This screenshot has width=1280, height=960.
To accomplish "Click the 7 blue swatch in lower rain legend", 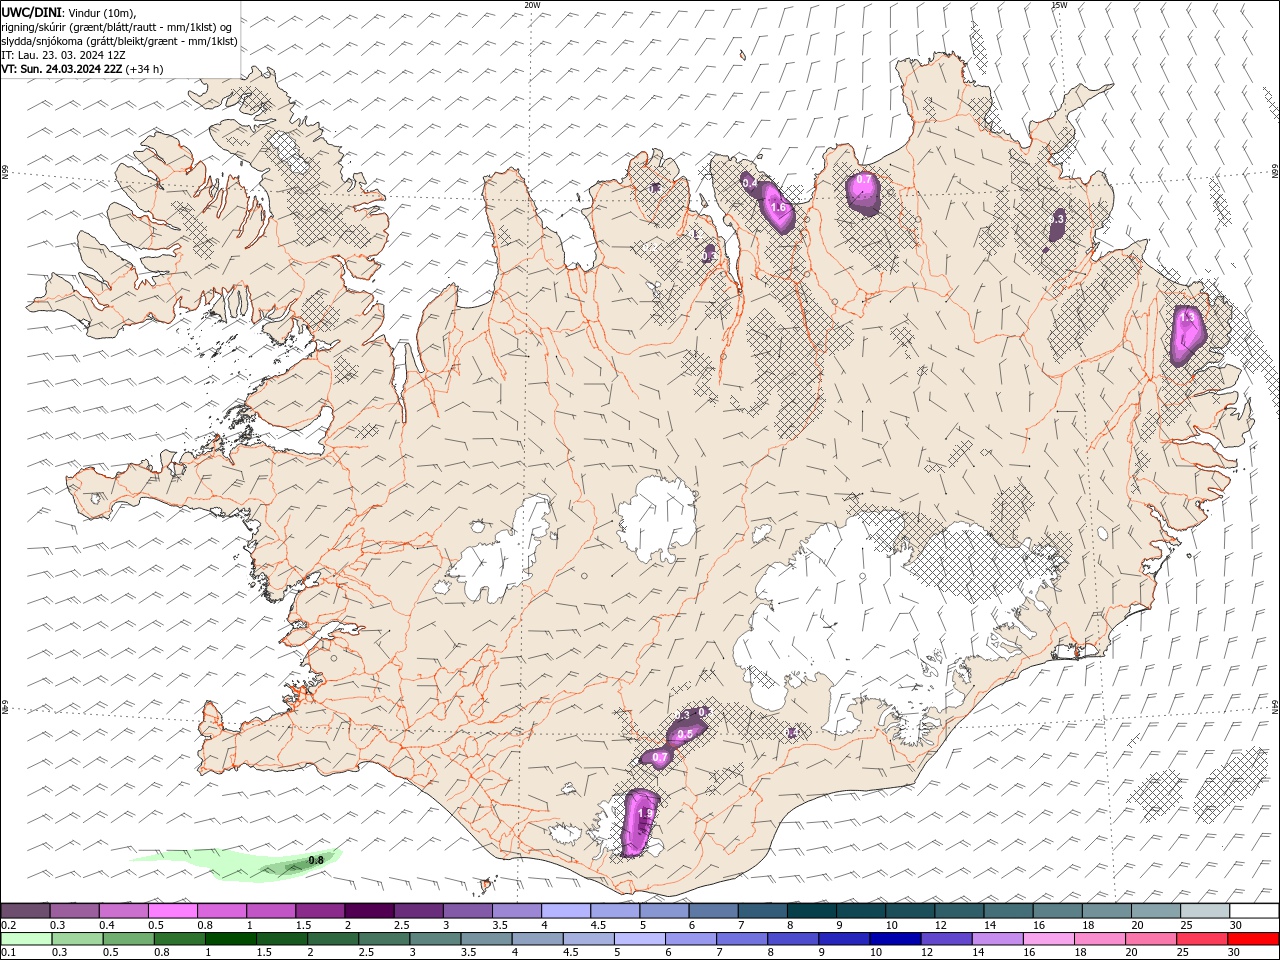I will coord(741,939).
